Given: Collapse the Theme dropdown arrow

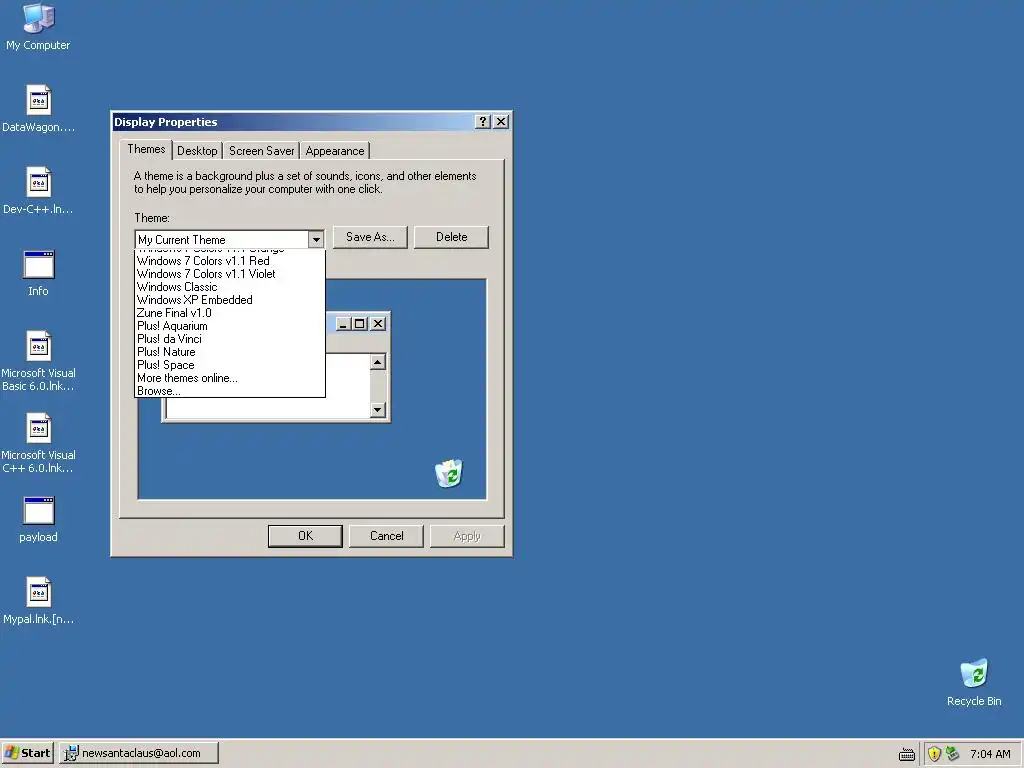Looking at the screenshot, I should tap(316, 240).
